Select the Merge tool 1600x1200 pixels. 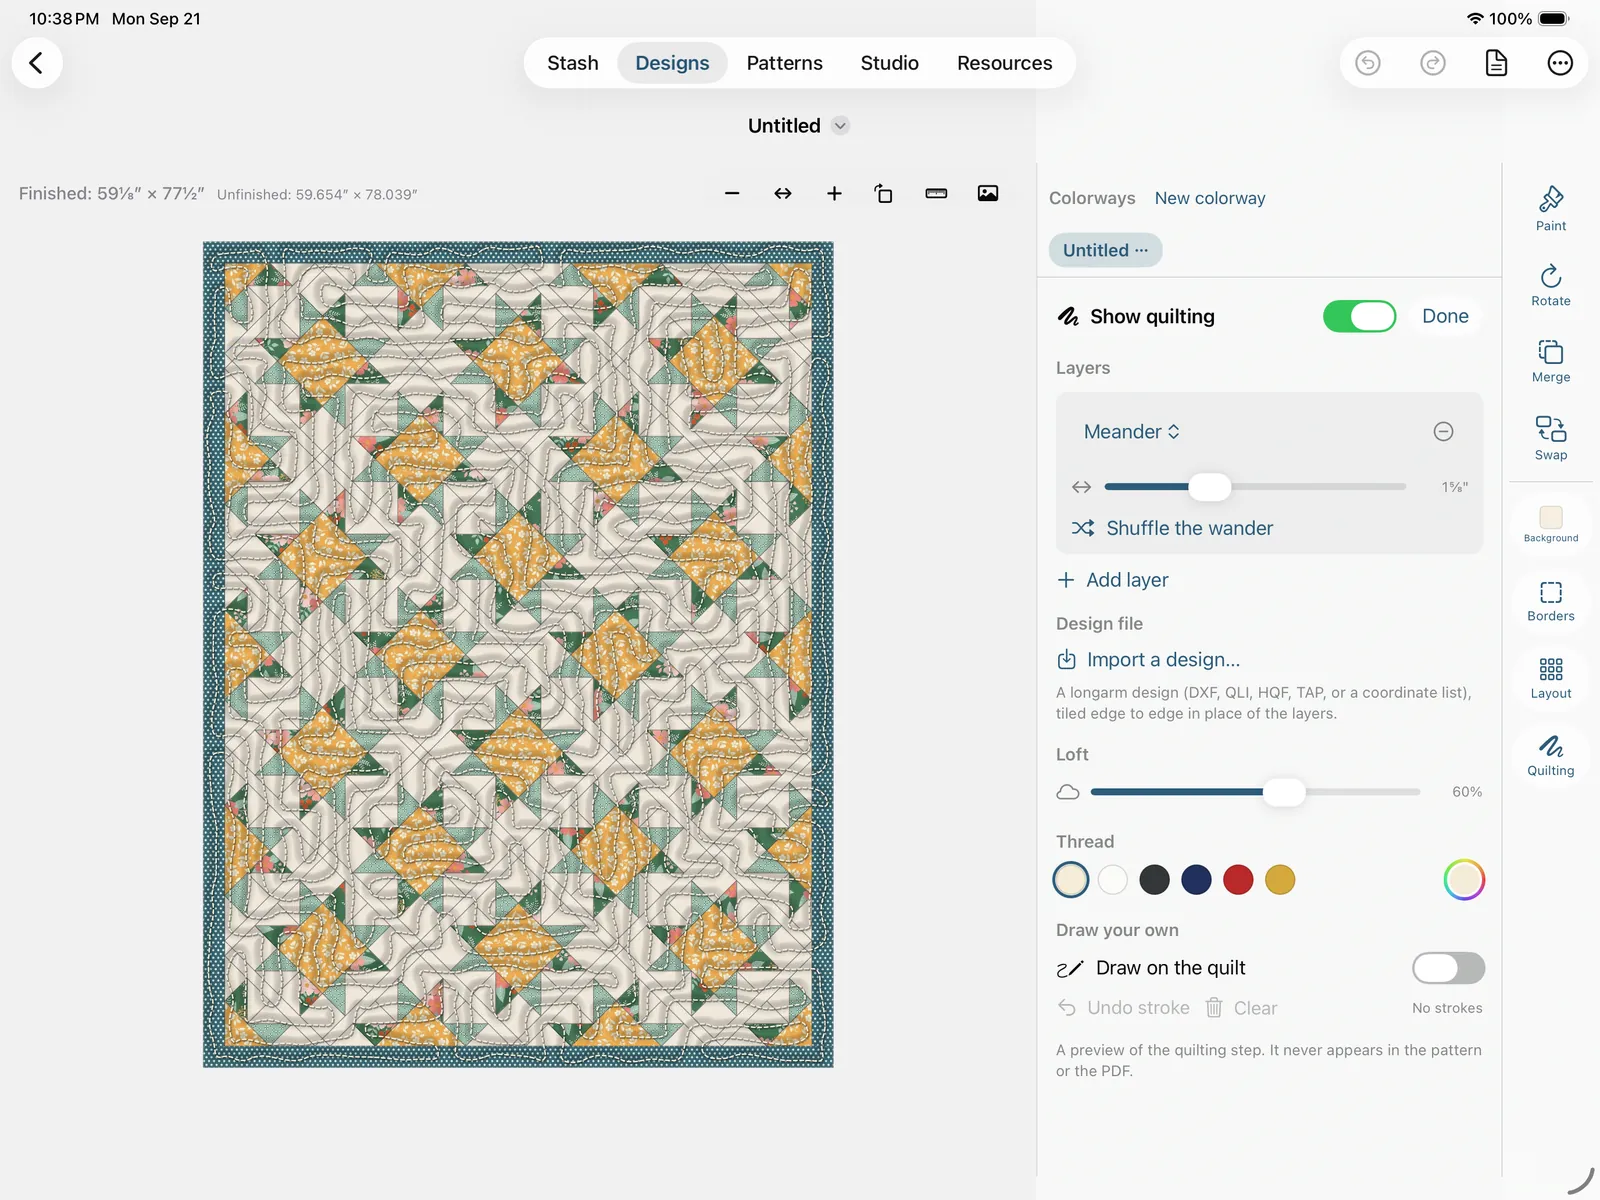tap(1551, 361)
